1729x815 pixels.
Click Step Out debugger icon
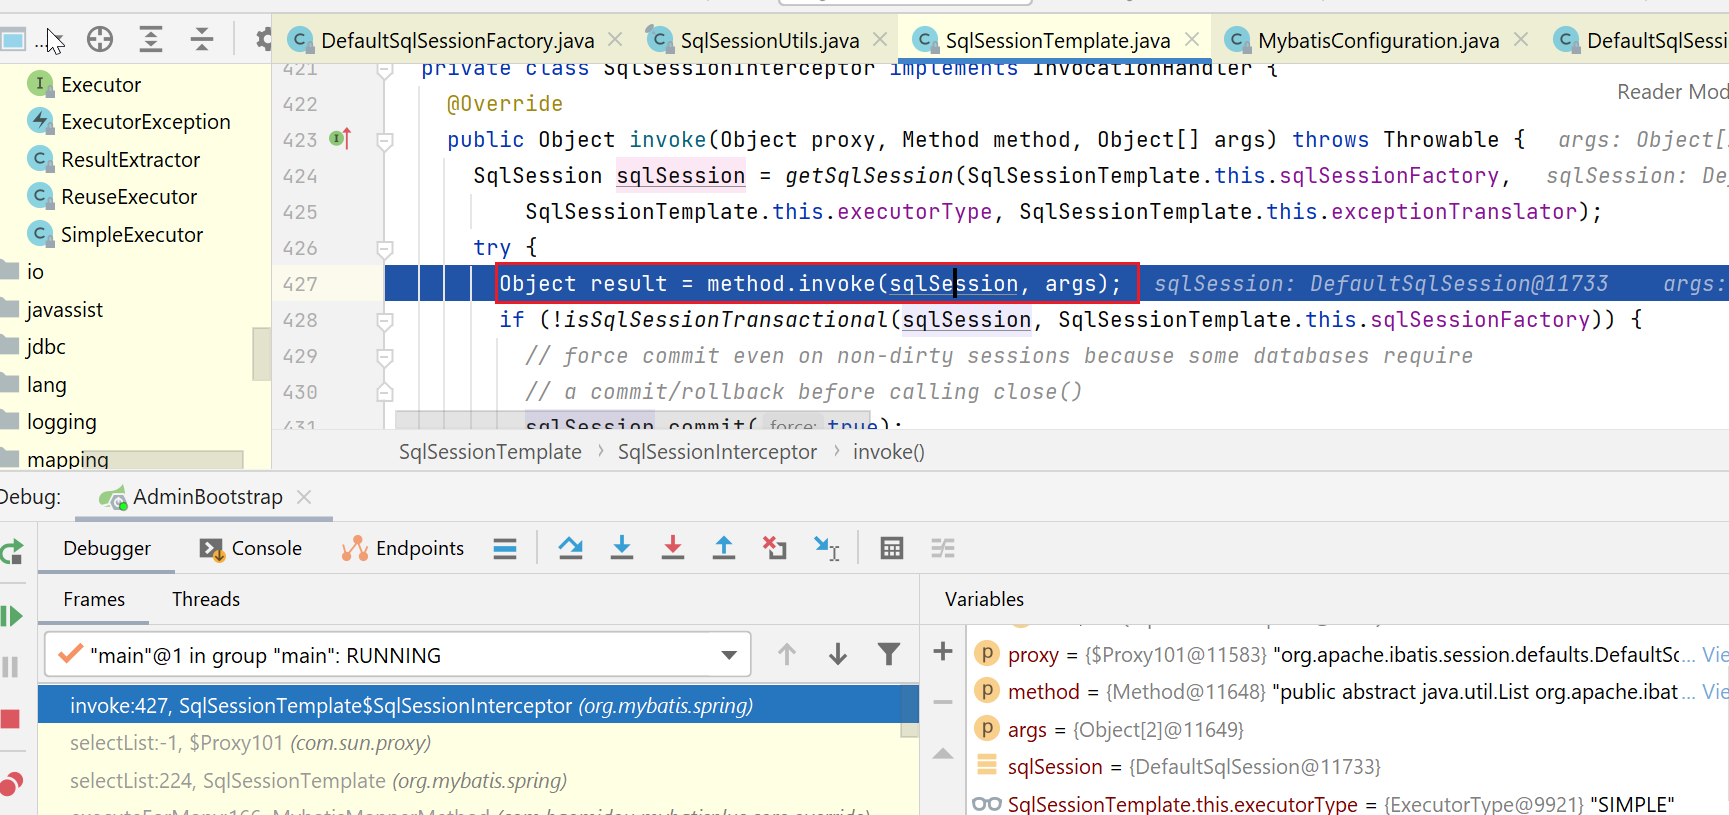click(x=724, y=548)
